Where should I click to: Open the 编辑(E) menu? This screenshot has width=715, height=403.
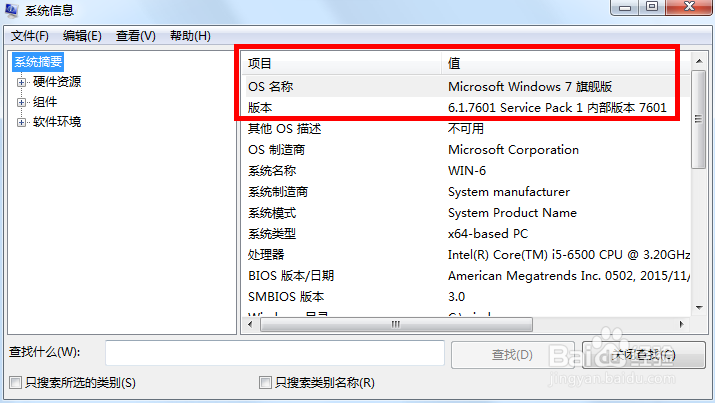82,36
